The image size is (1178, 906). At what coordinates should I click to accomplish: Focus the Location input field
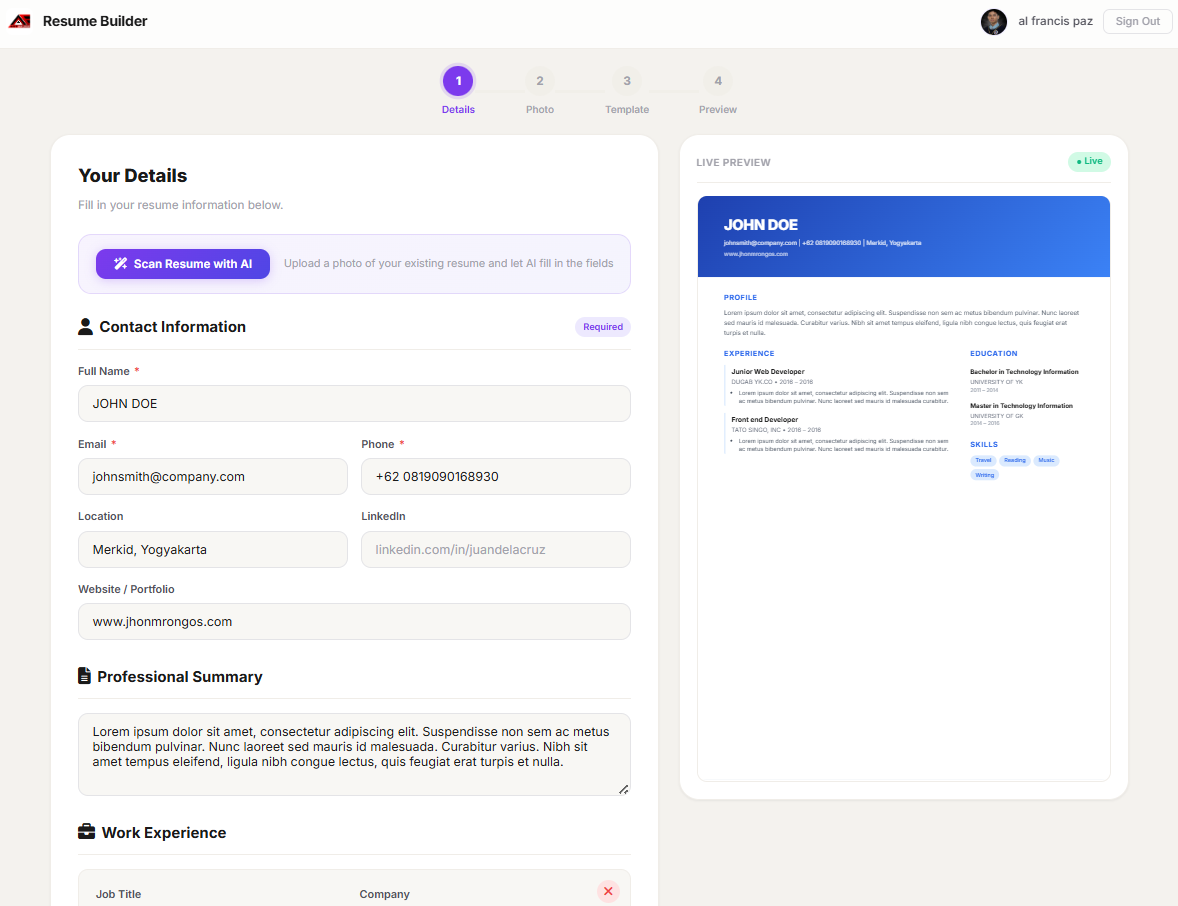[x=213, y=549]
